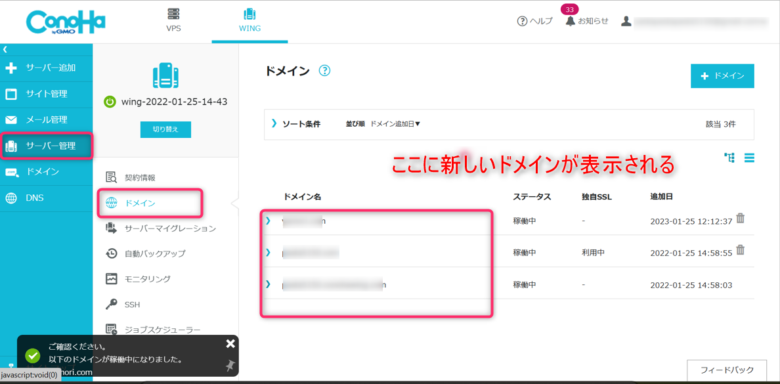Select ドメイン in blue sidebar
This screenshot has width=780, height=384.
(46, 172)
